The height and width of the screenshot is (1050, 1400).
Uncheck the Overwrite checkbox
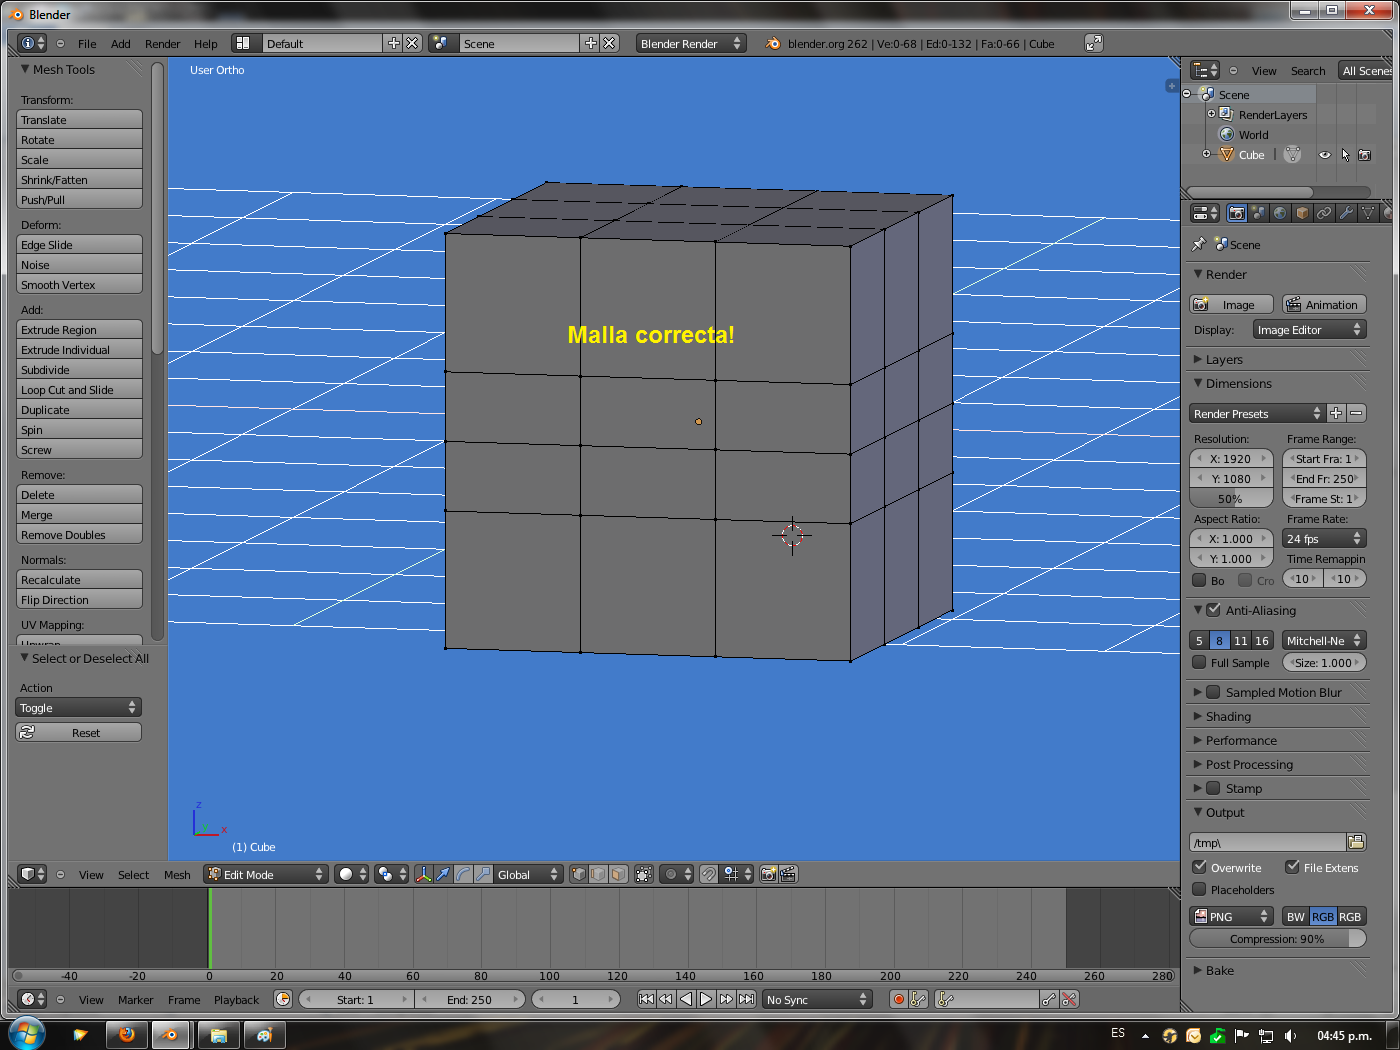click(x=1200, y=867)
